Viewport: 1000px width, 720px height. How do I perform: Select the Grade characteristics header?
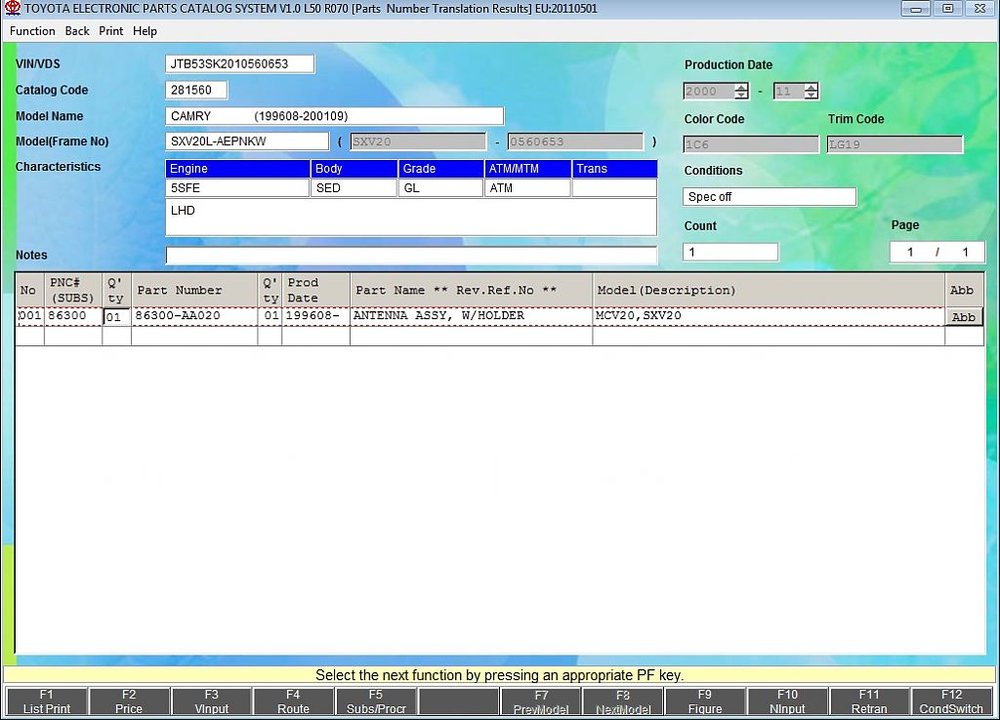[441, 168]
